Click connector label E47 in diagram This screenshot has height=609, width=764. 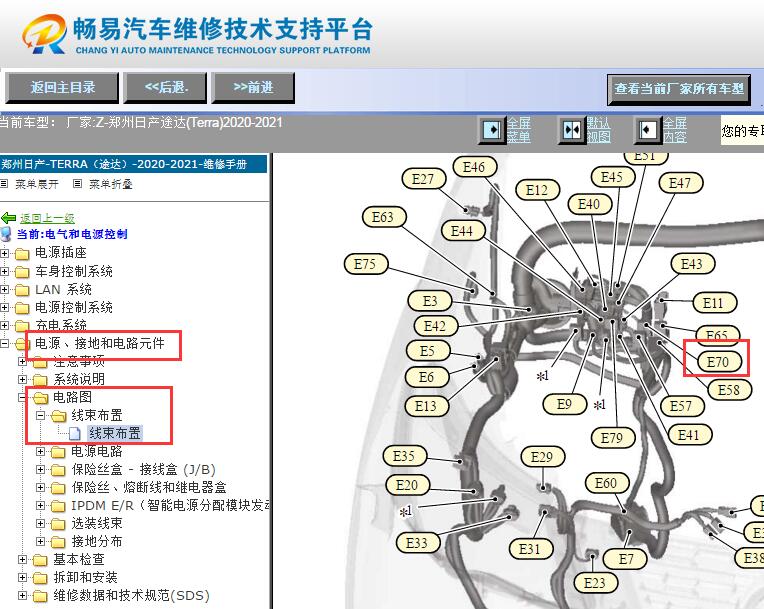pyautogui.click(x=680, y=183)
